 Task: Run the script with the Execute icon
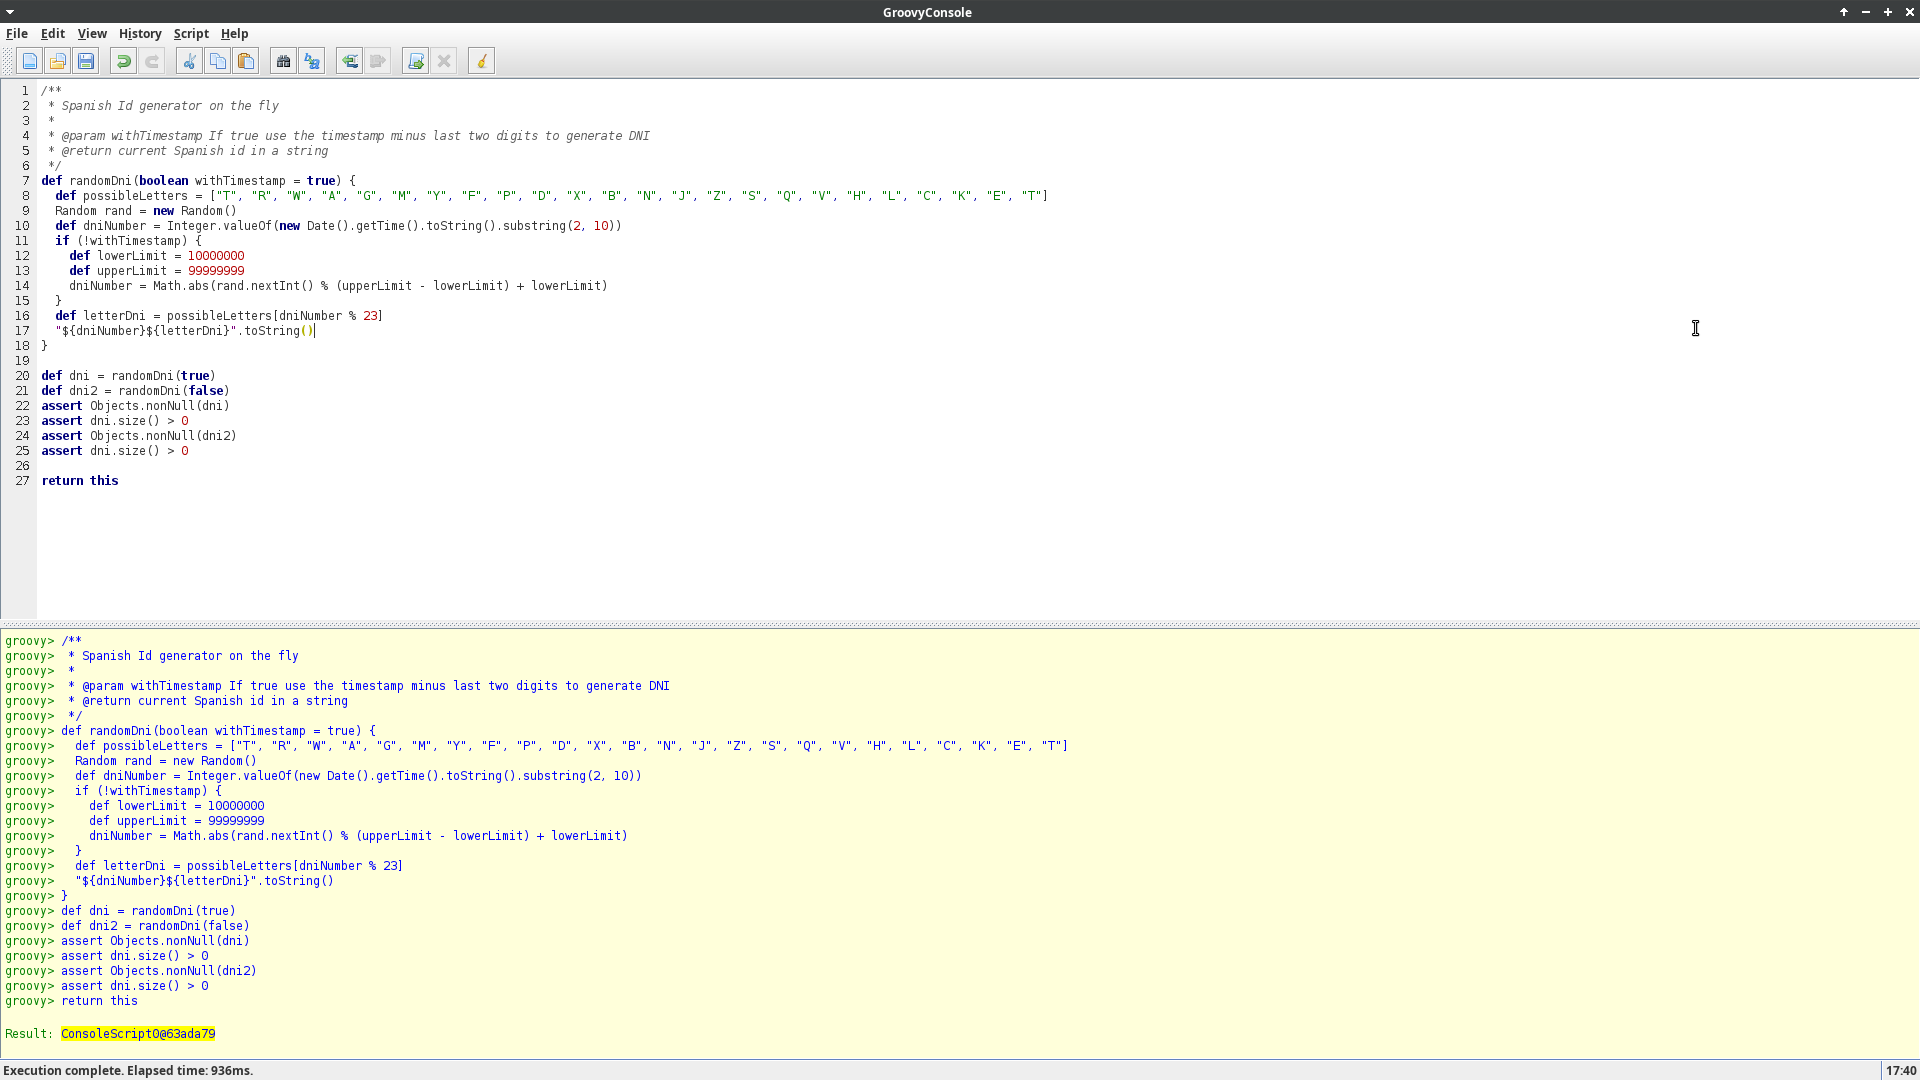(416, 62)
